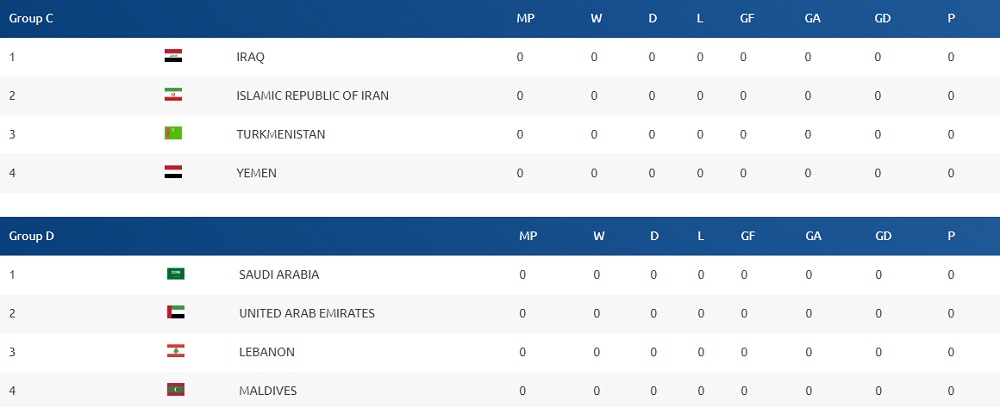
Task: Select the MALDIVES team name
Action: pyautogui.click(x=268, y=391)
